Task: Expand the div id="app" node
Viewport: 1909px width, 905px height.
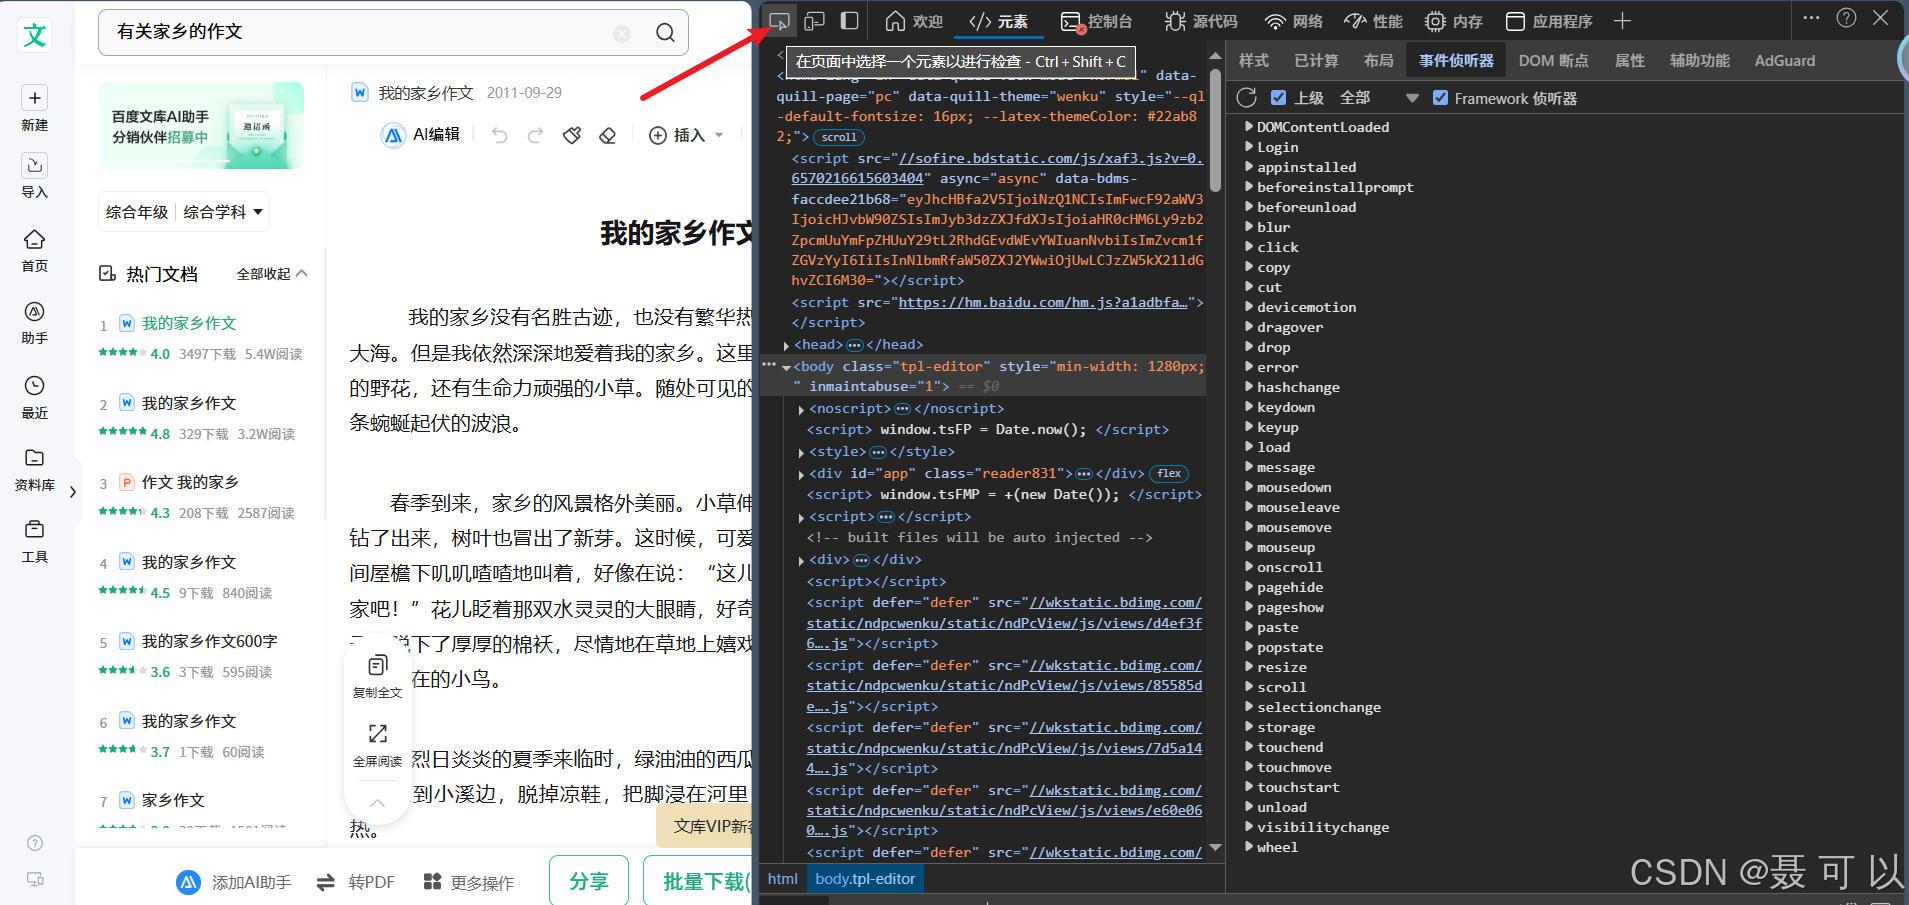Action: 802,475
